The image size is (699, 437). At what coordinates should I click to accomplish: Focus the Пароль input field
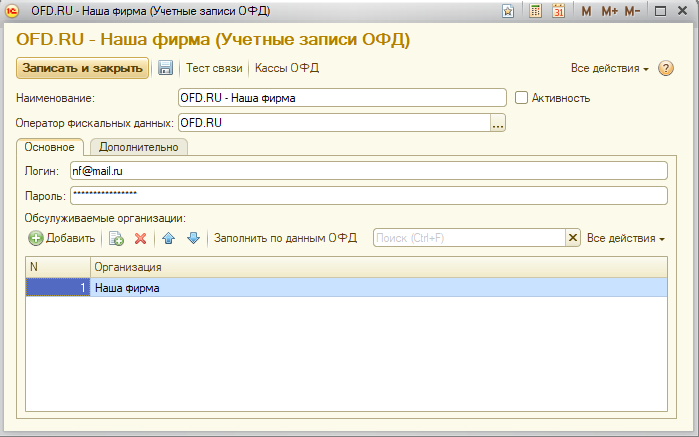click(x=369, y=196)
